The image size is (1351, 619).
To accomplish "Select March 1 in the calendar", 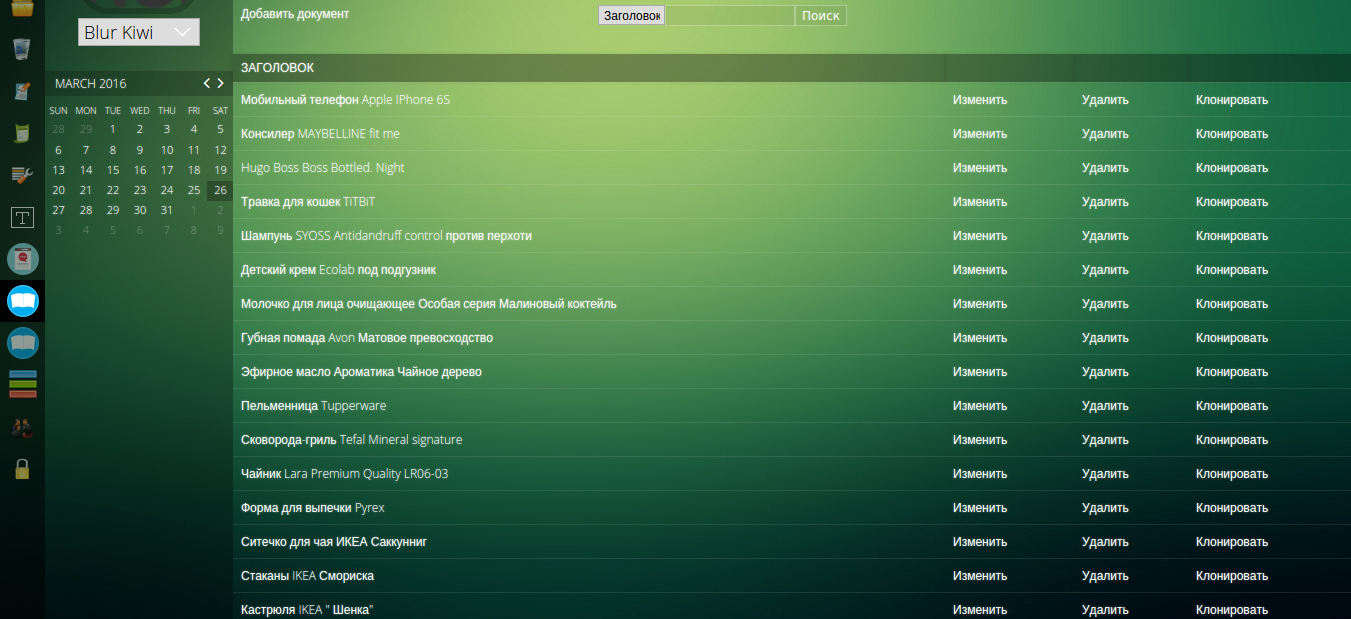I will [x=113, y=129].
